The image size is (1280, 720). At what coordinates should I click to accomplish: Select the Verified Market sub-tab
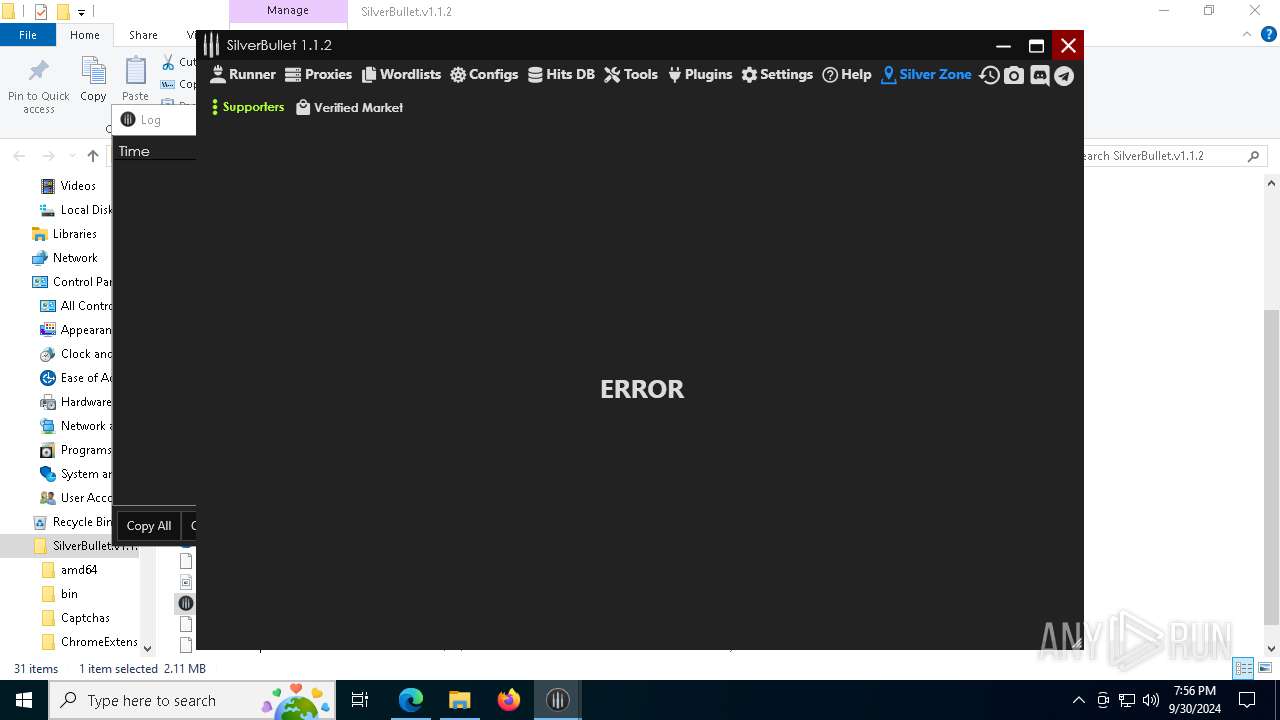[349, 107]
